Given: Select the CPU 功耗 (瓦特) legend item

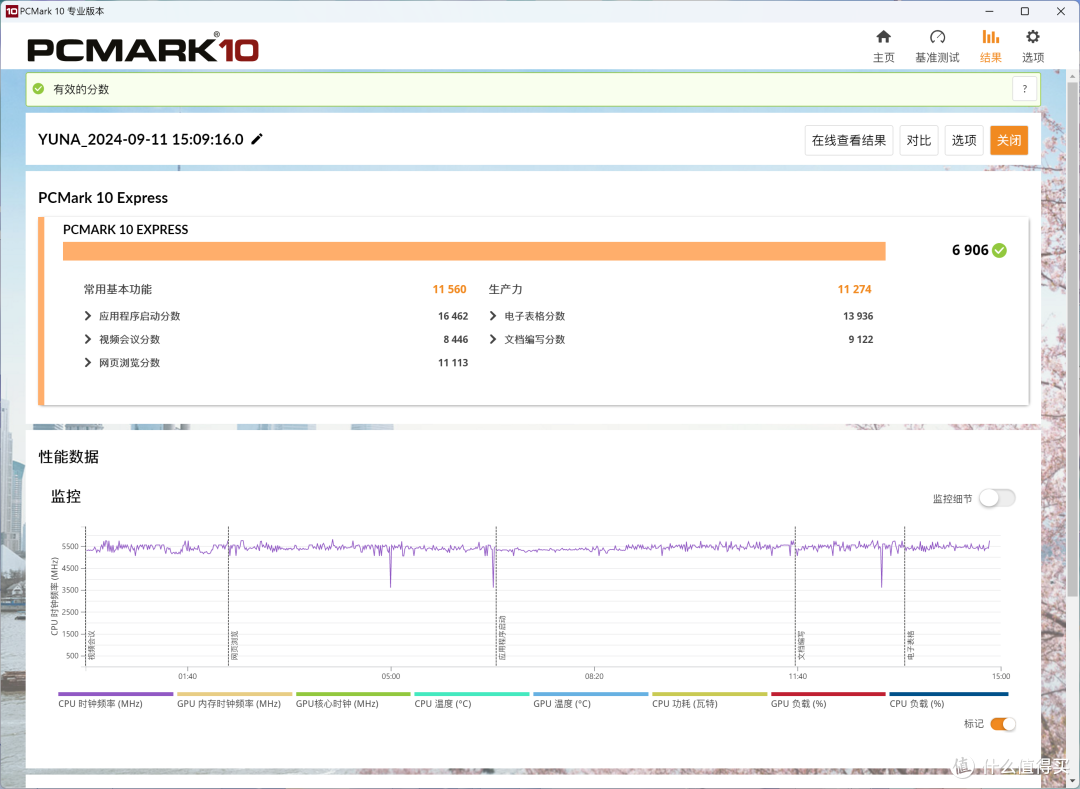Looking at the screenshot, I should (709, 700).
